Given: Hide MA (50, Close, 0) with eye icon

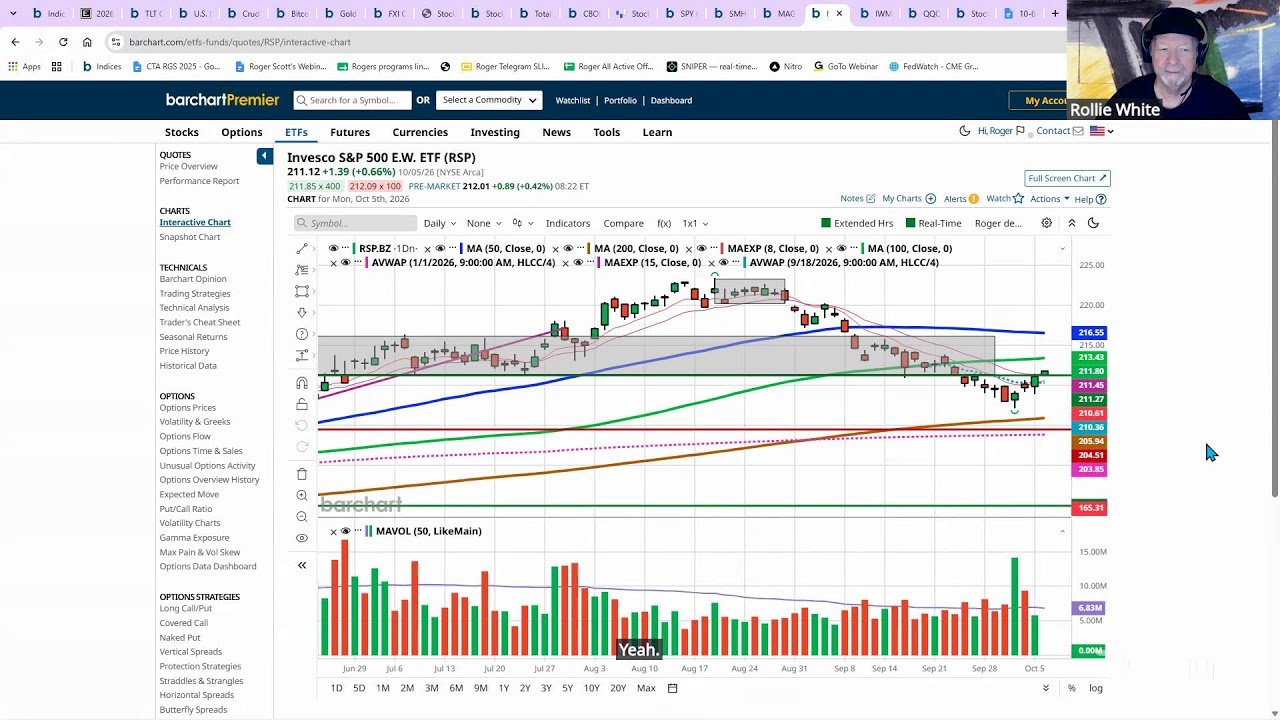Looking at the screenshot, I should click(x=440, y=249).
